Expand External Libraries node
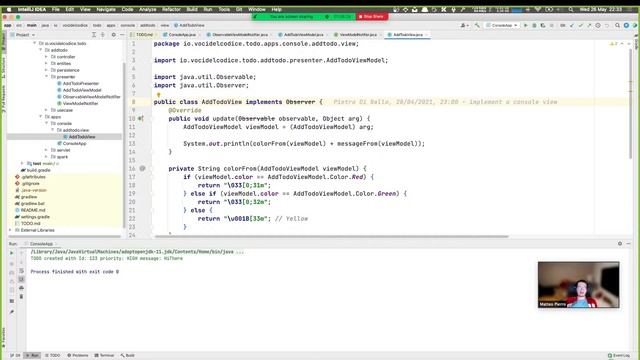 click(x=10, y=230)
